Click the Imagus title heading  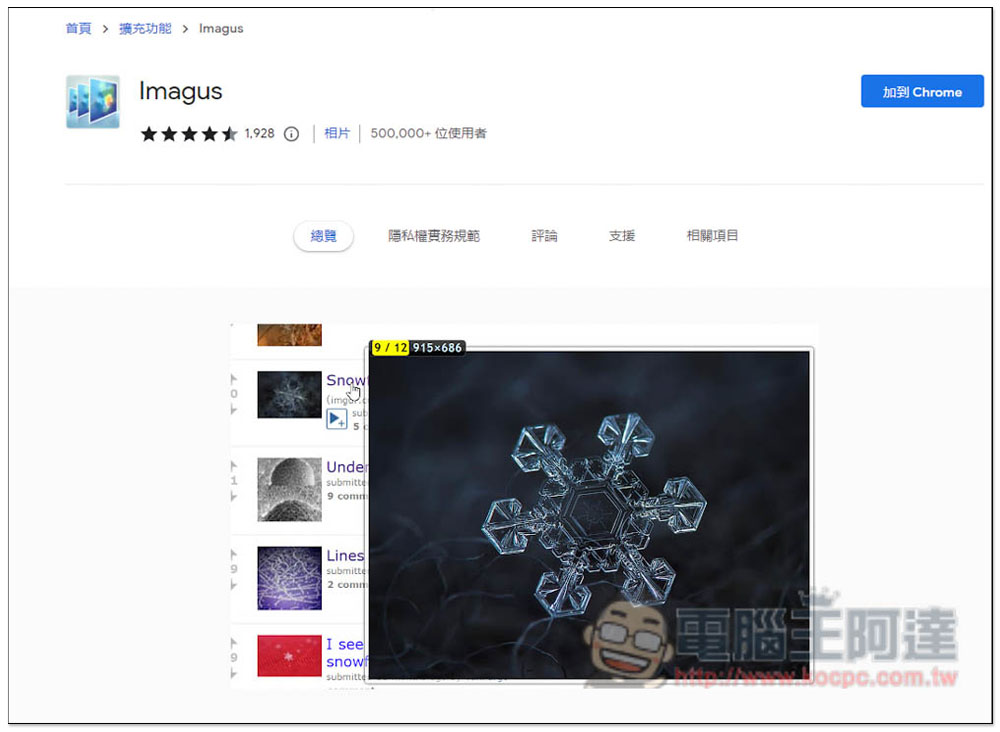pos(180,91)
